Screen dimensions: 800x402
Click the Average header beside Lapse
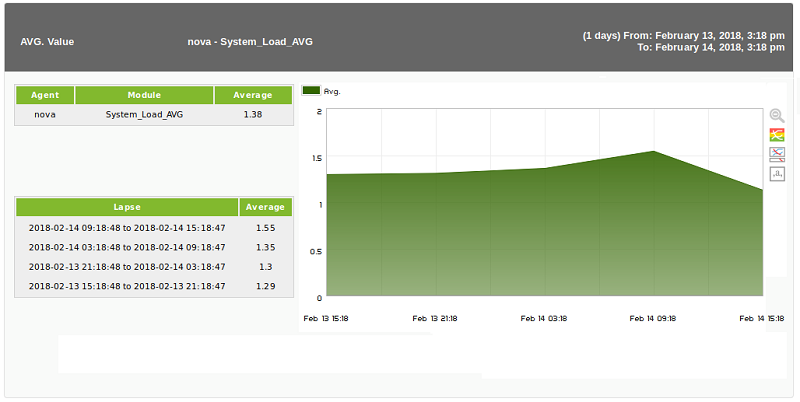[265, 207]
